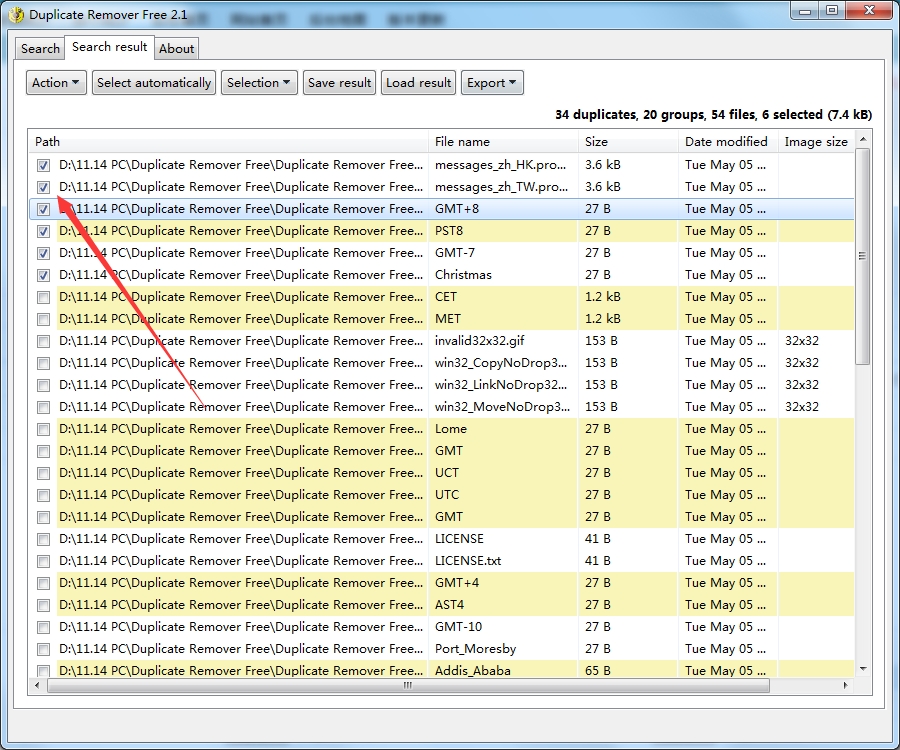Click the vertical scrollbar up arrow
Screen dimensions: 900x750
point(863,138)
